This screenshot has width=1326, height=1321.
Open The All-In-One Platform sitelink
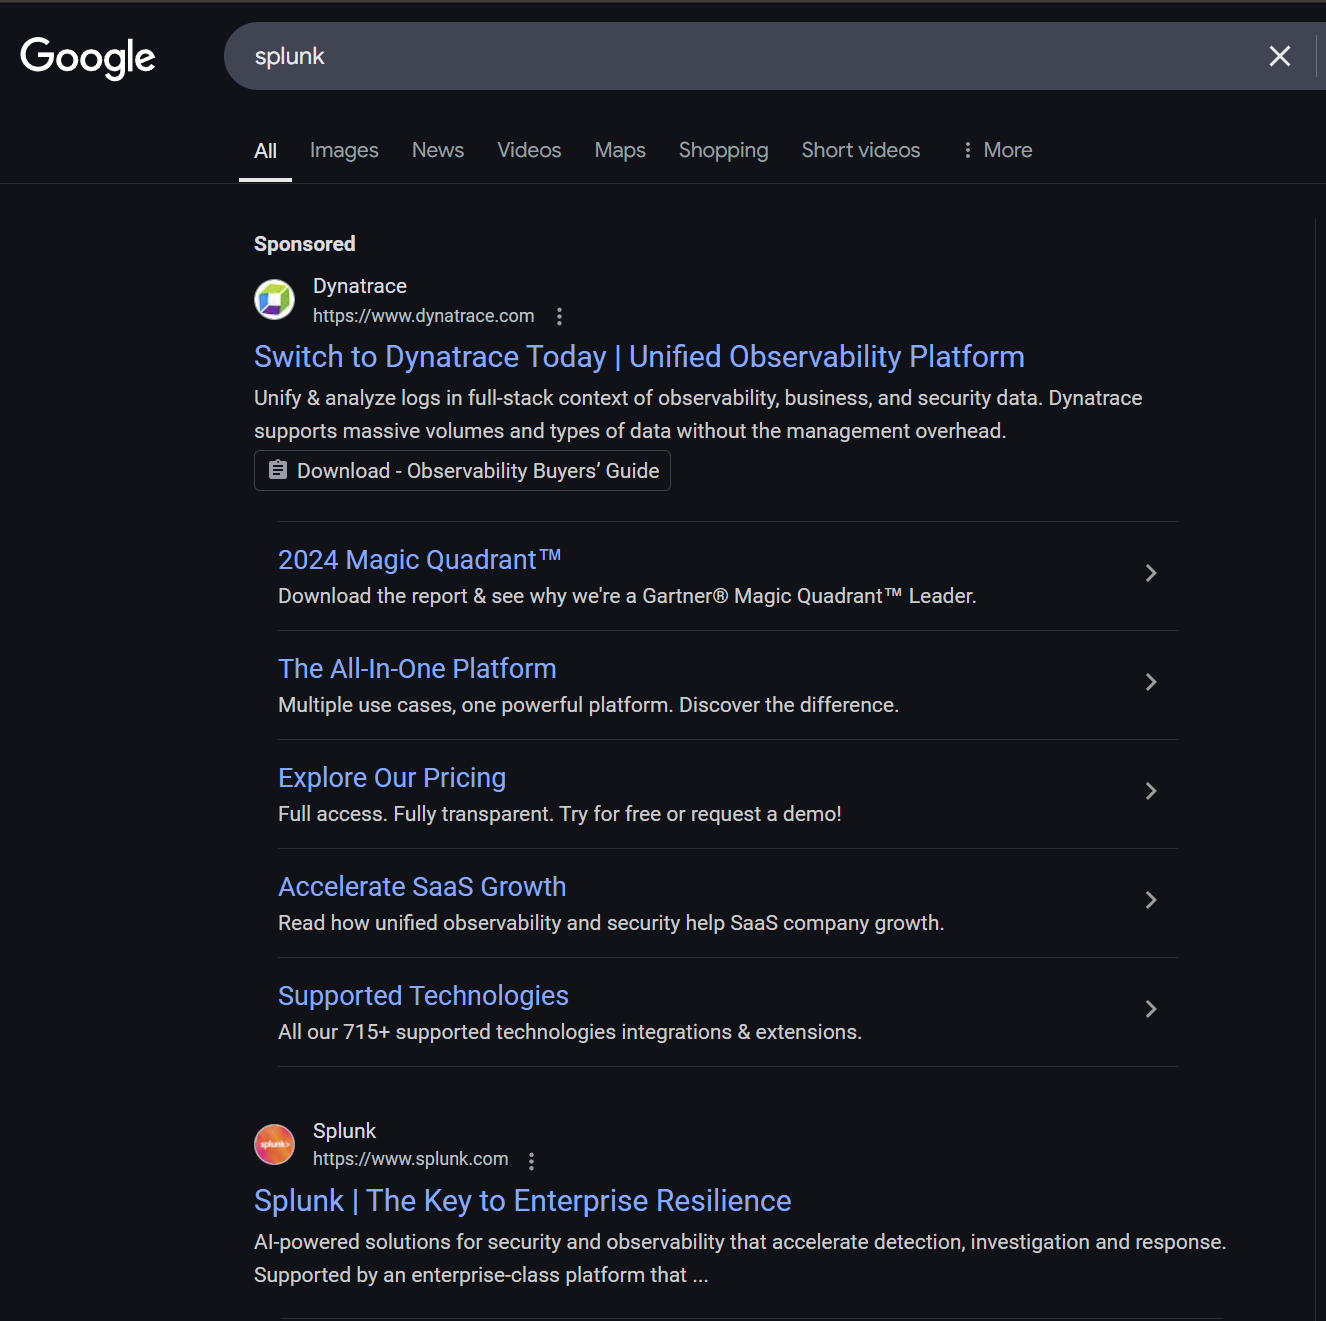tap(417, 669)
